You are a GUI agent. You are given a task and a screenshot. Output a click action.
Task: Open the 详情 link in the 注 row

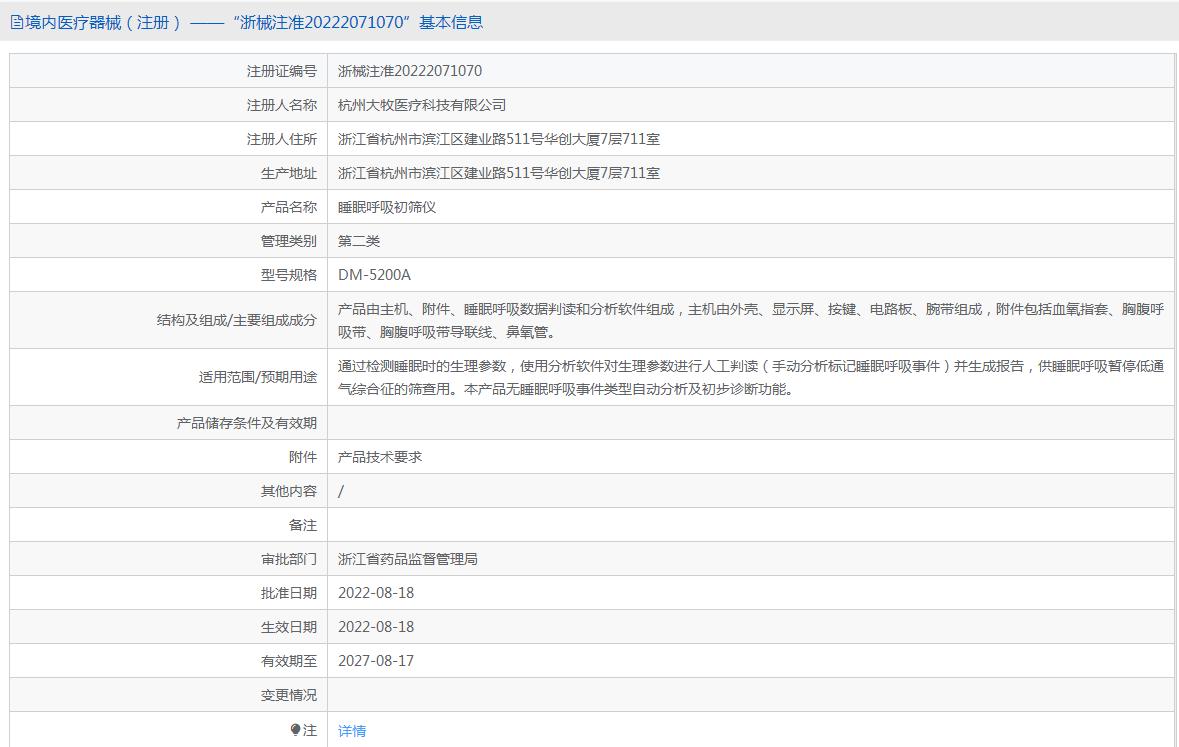352,730
